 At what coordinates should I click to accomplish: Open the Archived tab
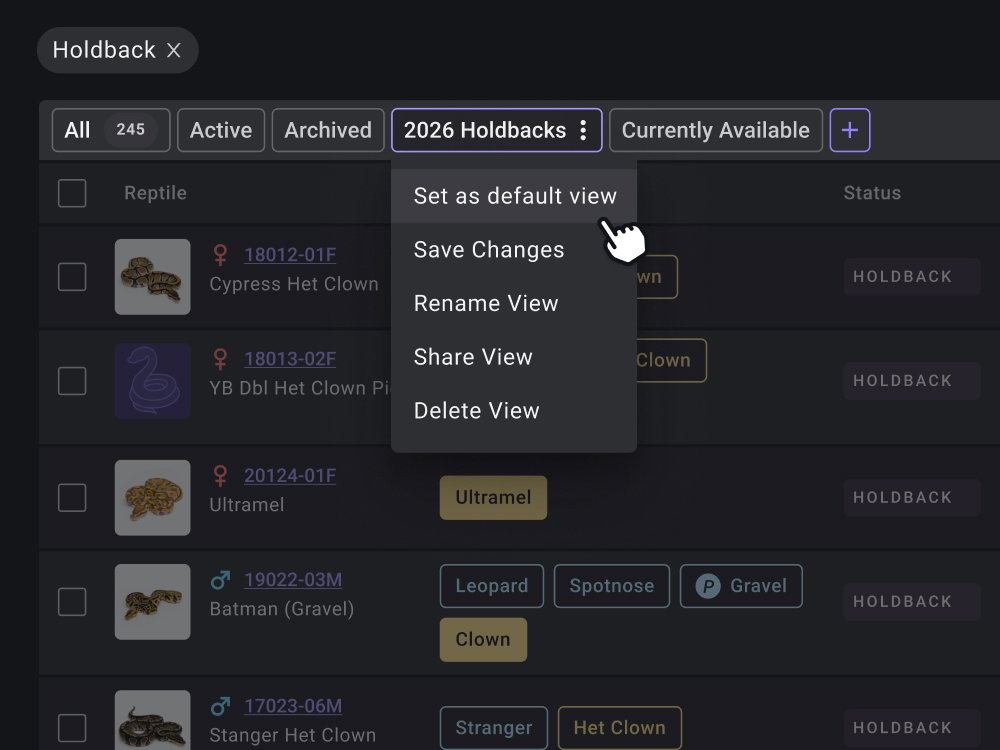328,130
